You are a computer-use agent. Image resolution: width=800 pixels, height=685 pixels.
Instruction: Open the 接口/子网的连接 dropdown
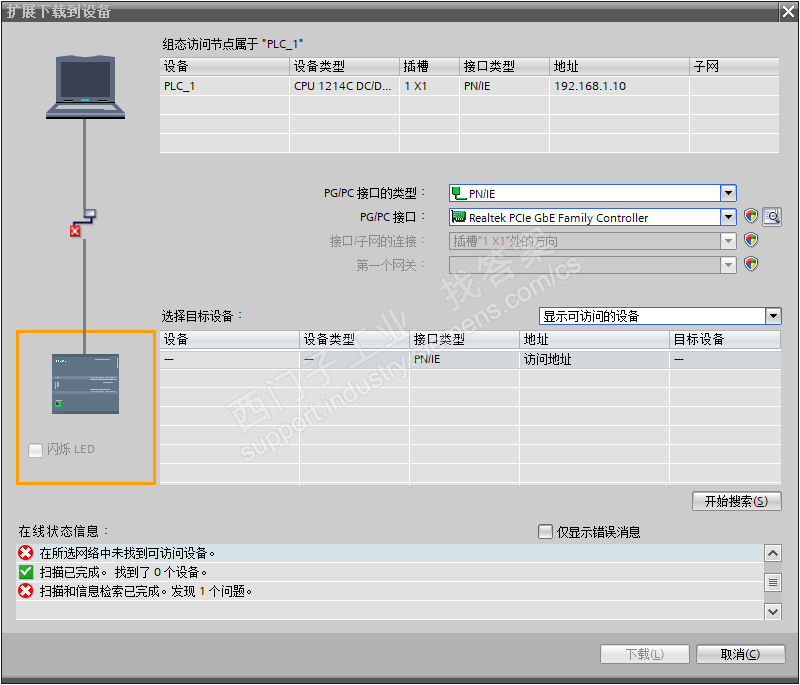pos(729,241)
